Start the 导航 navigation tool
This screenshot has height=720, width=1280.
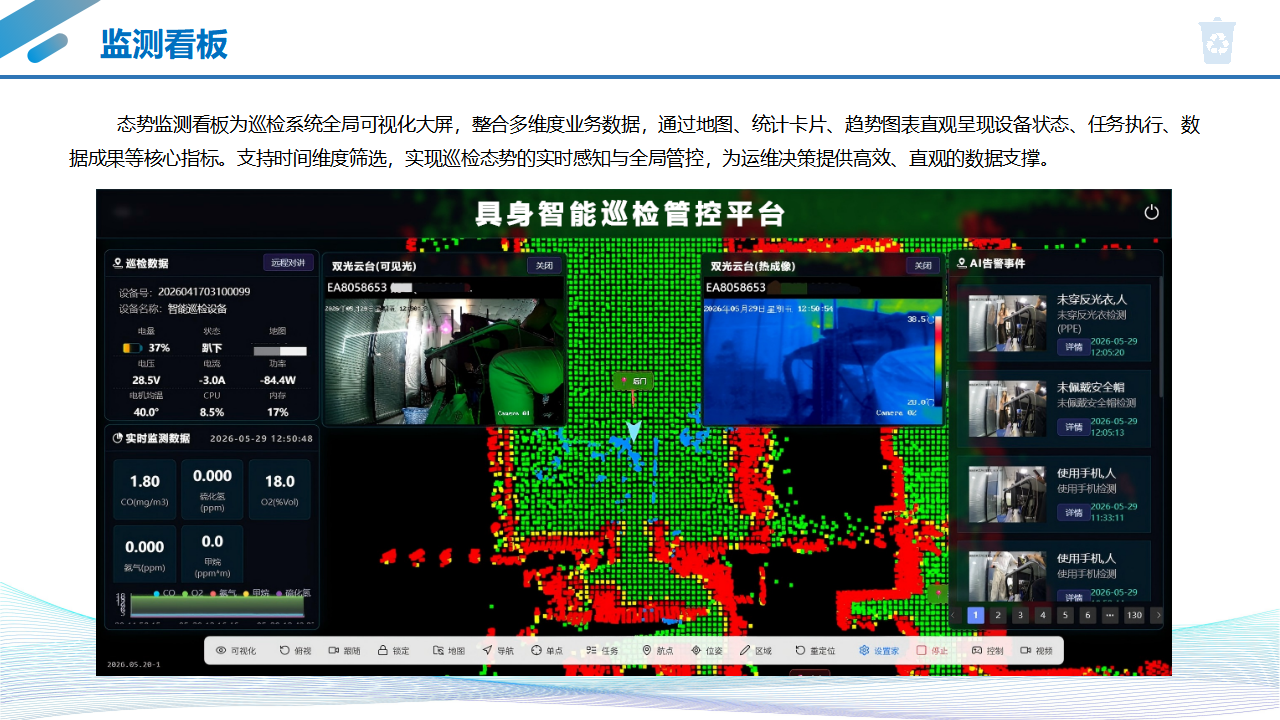pos(498,650)
